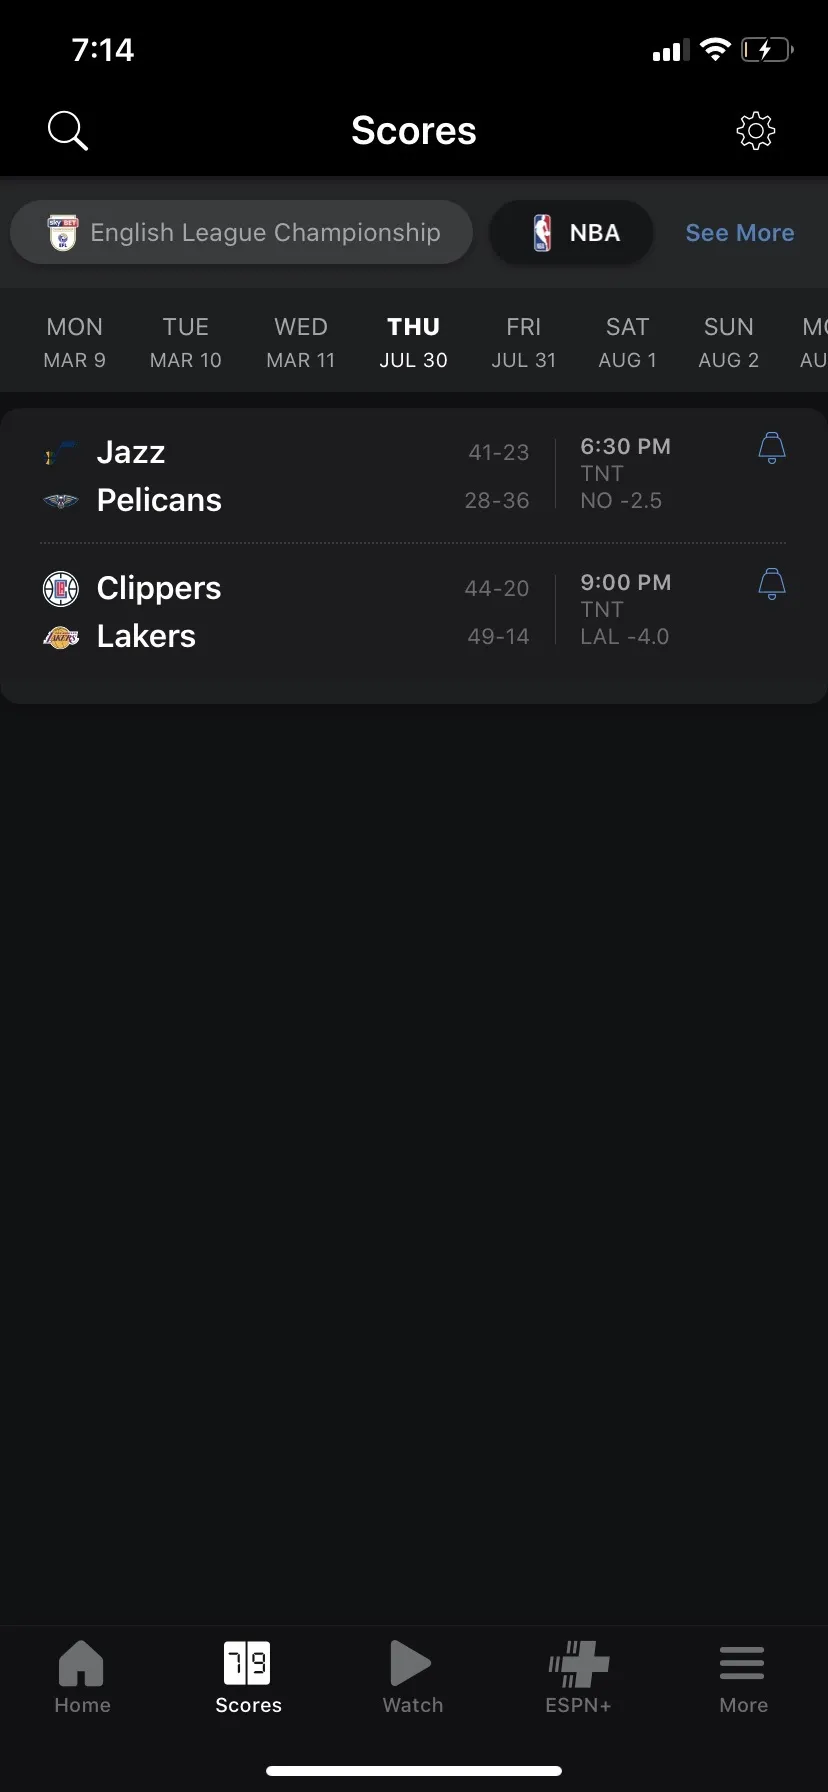Select Sunday Aug 2 date
Image resolution: width=828 pixels, height=1792 pixels.
click(x=728, y=342)
